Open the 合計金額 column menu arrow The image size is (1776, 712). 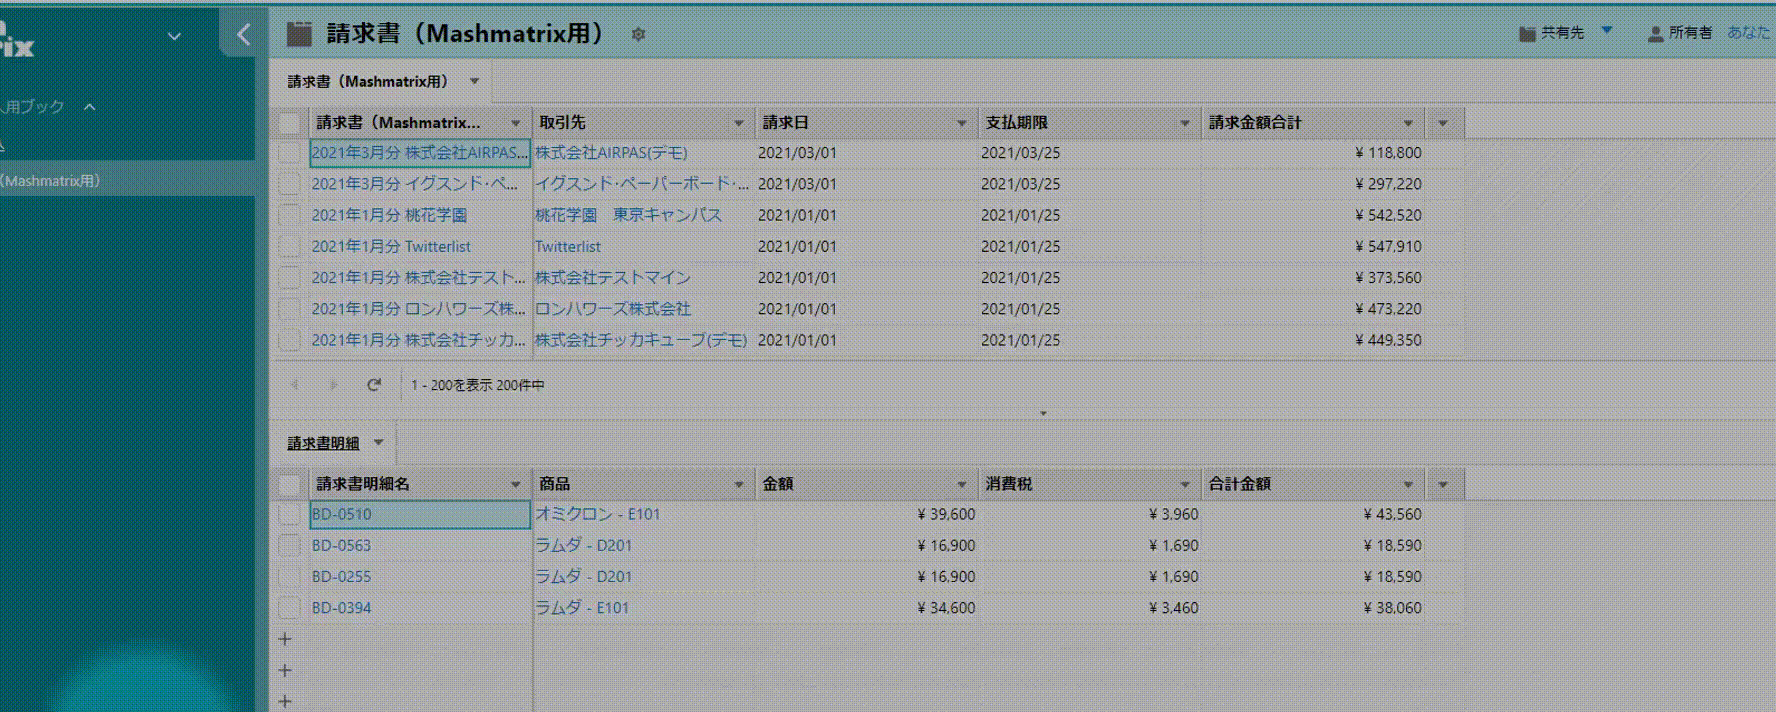[x=1408, y=484]
